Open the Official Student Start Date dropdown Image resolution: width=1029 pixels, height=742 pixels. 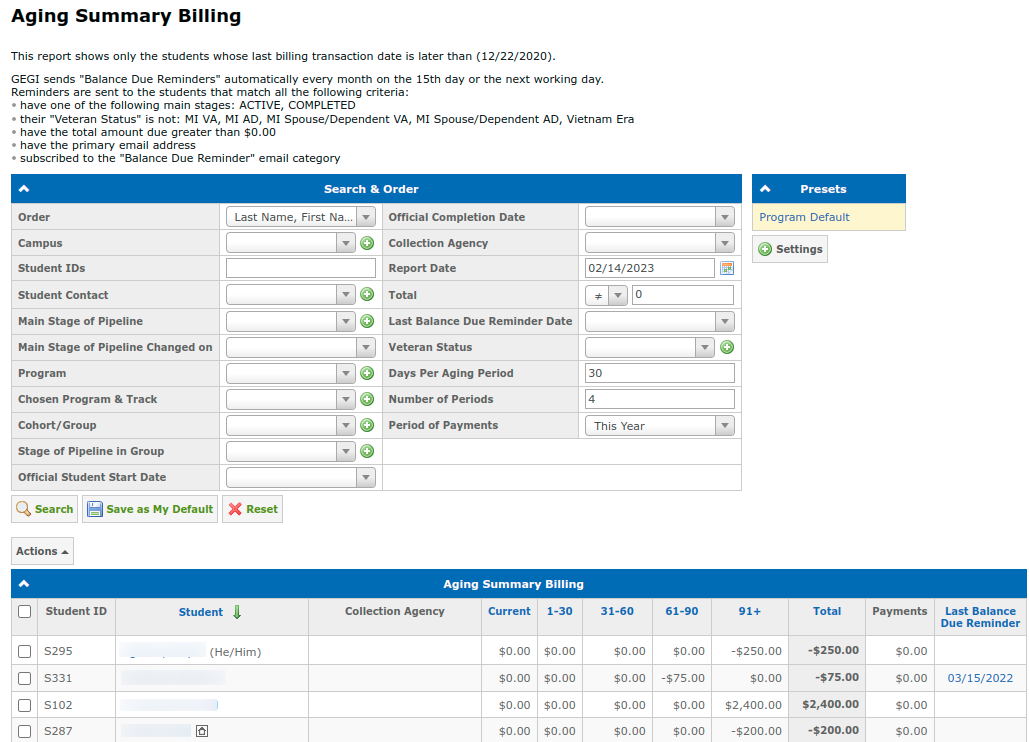pos(301,477)
